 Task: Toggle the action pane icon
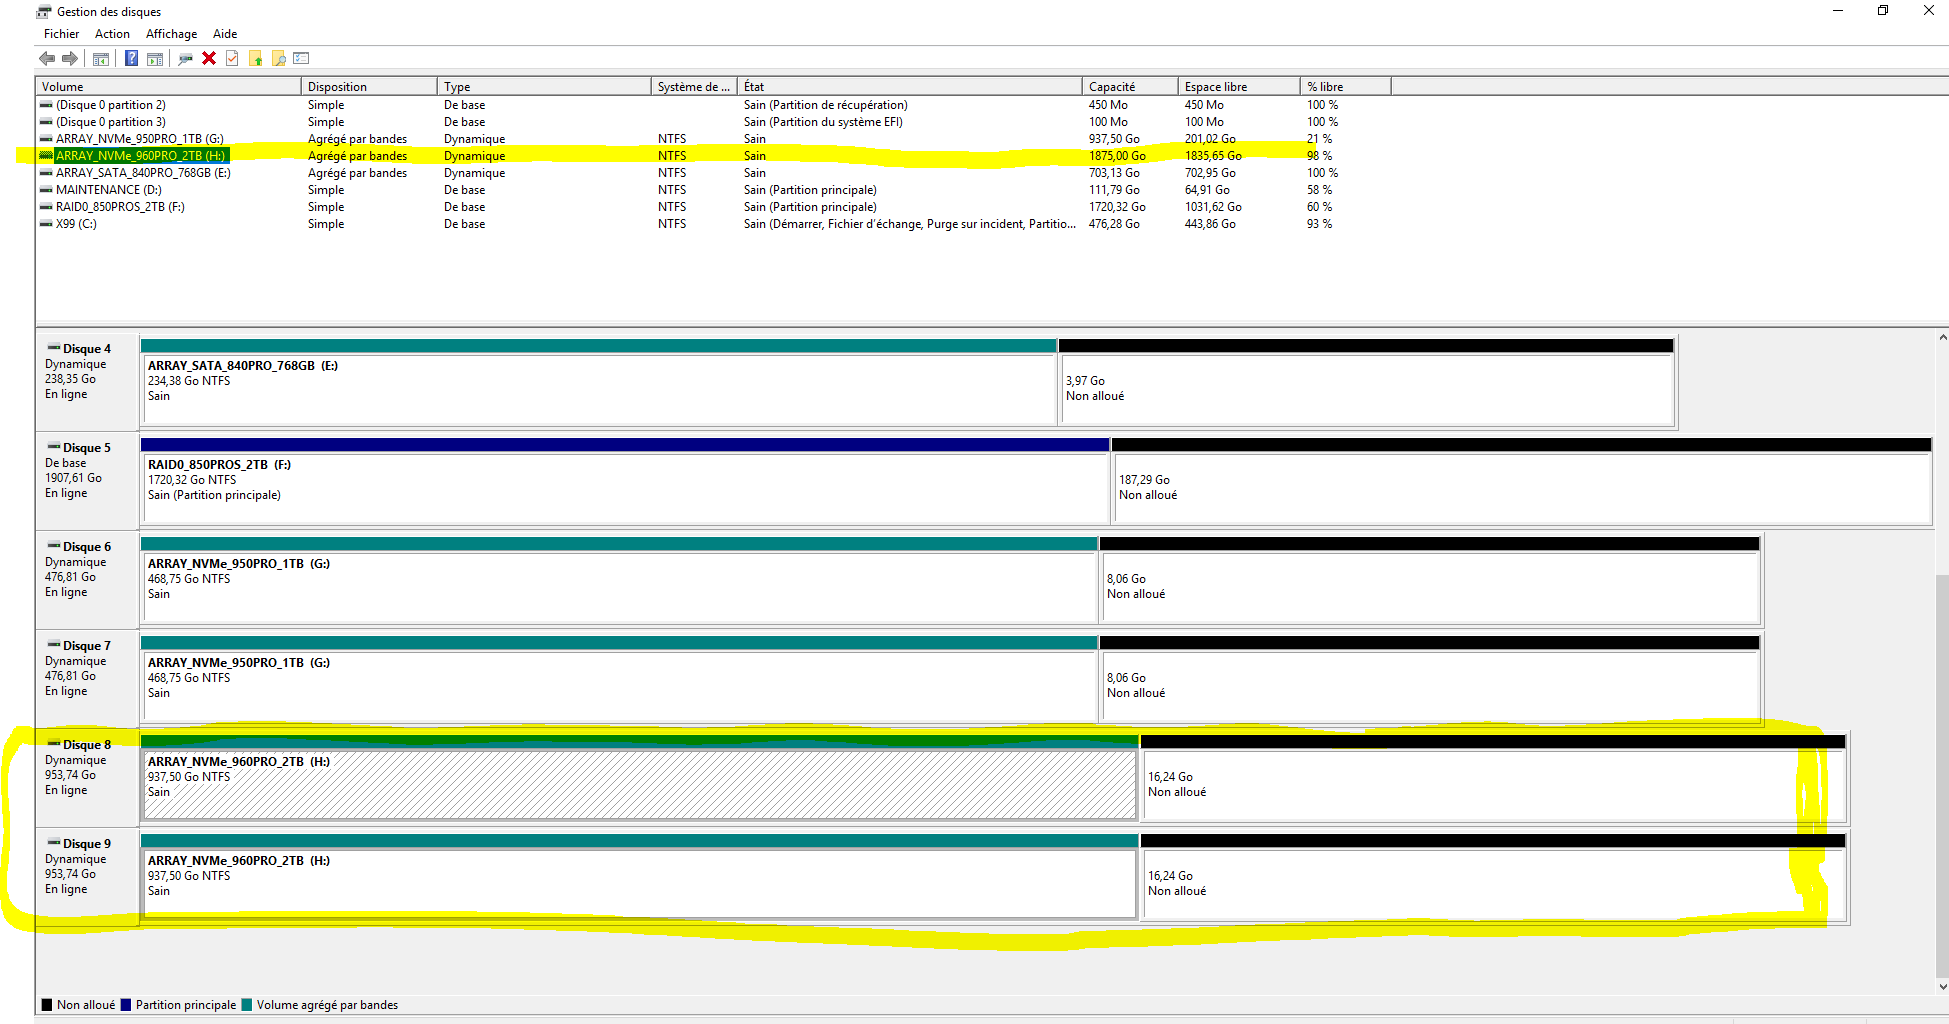(x=155, y=59)
